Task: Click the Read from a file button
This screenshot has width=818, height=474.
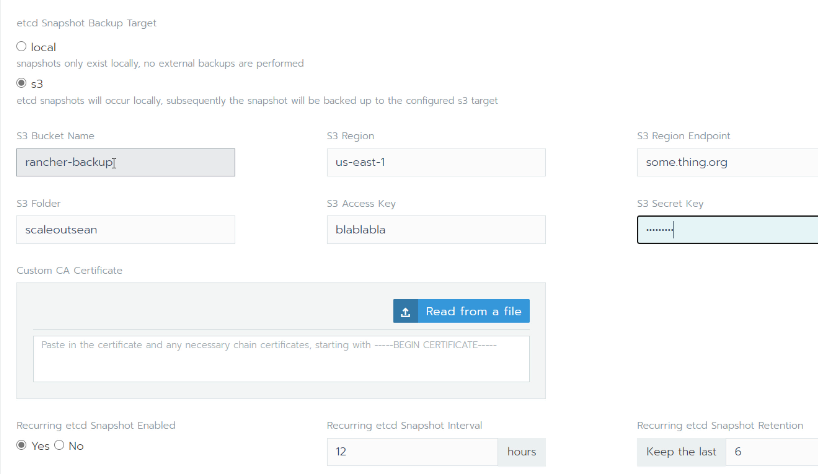Action: pyautogui.click(x=461, y=311)
